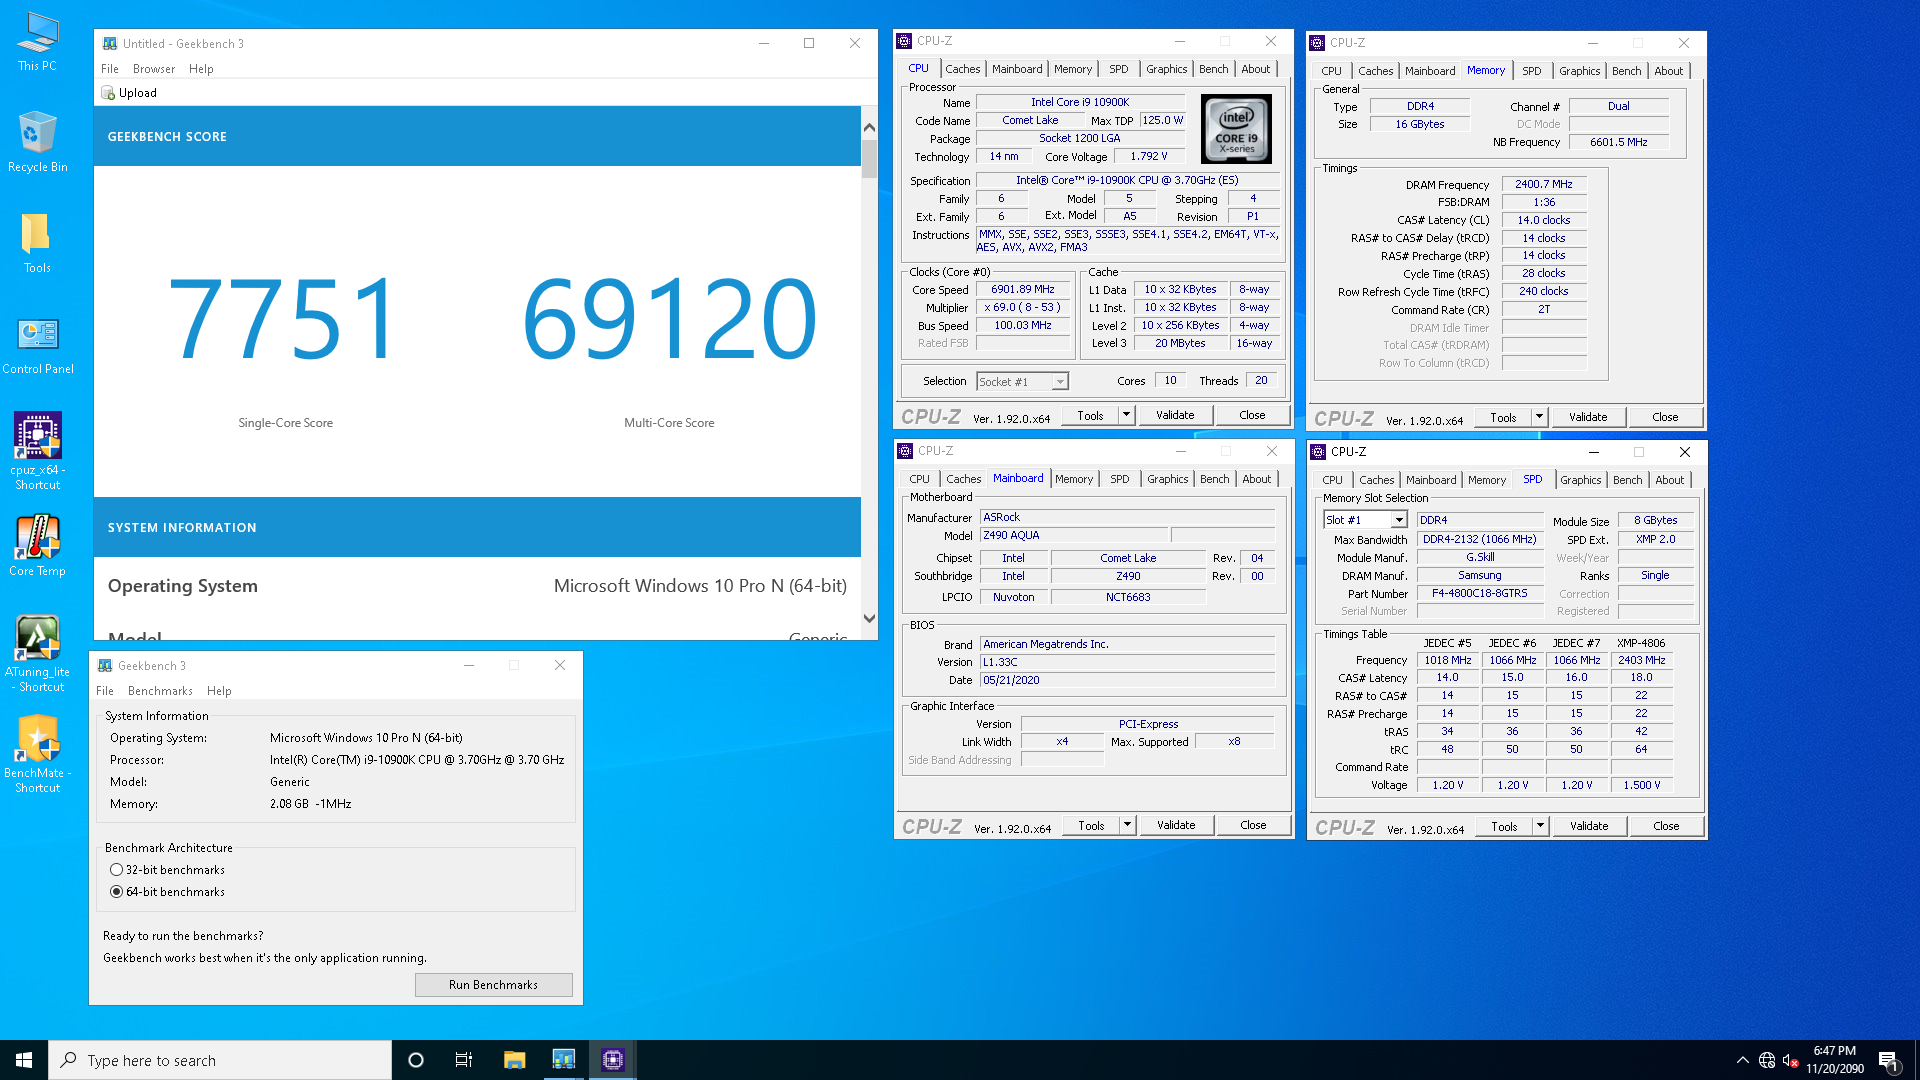Click the Z490 AQUA model field
This screenshot has width=1920, height=1080.
1074,536
